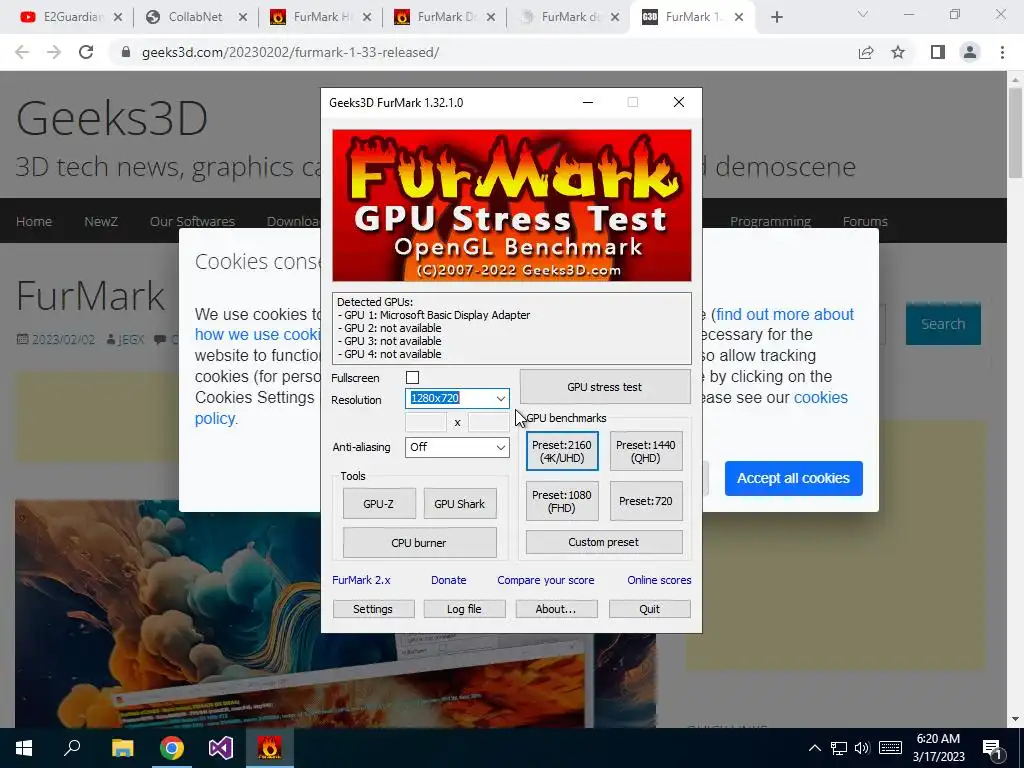Show hidden system tray icons
This screenshot has height=768, width=1024.
click(x=814, y=748)
